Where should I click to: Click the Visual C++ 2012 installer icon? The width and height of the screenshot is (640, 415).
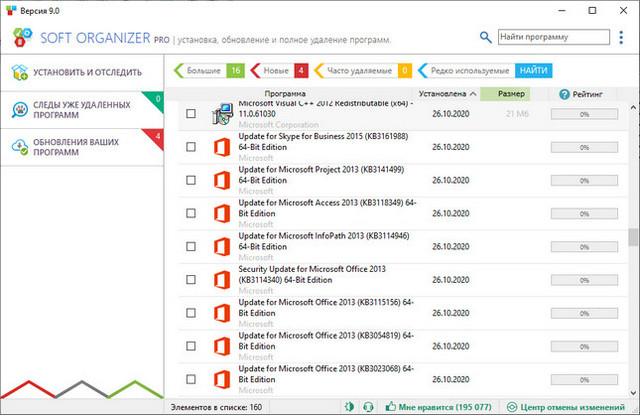221,115
